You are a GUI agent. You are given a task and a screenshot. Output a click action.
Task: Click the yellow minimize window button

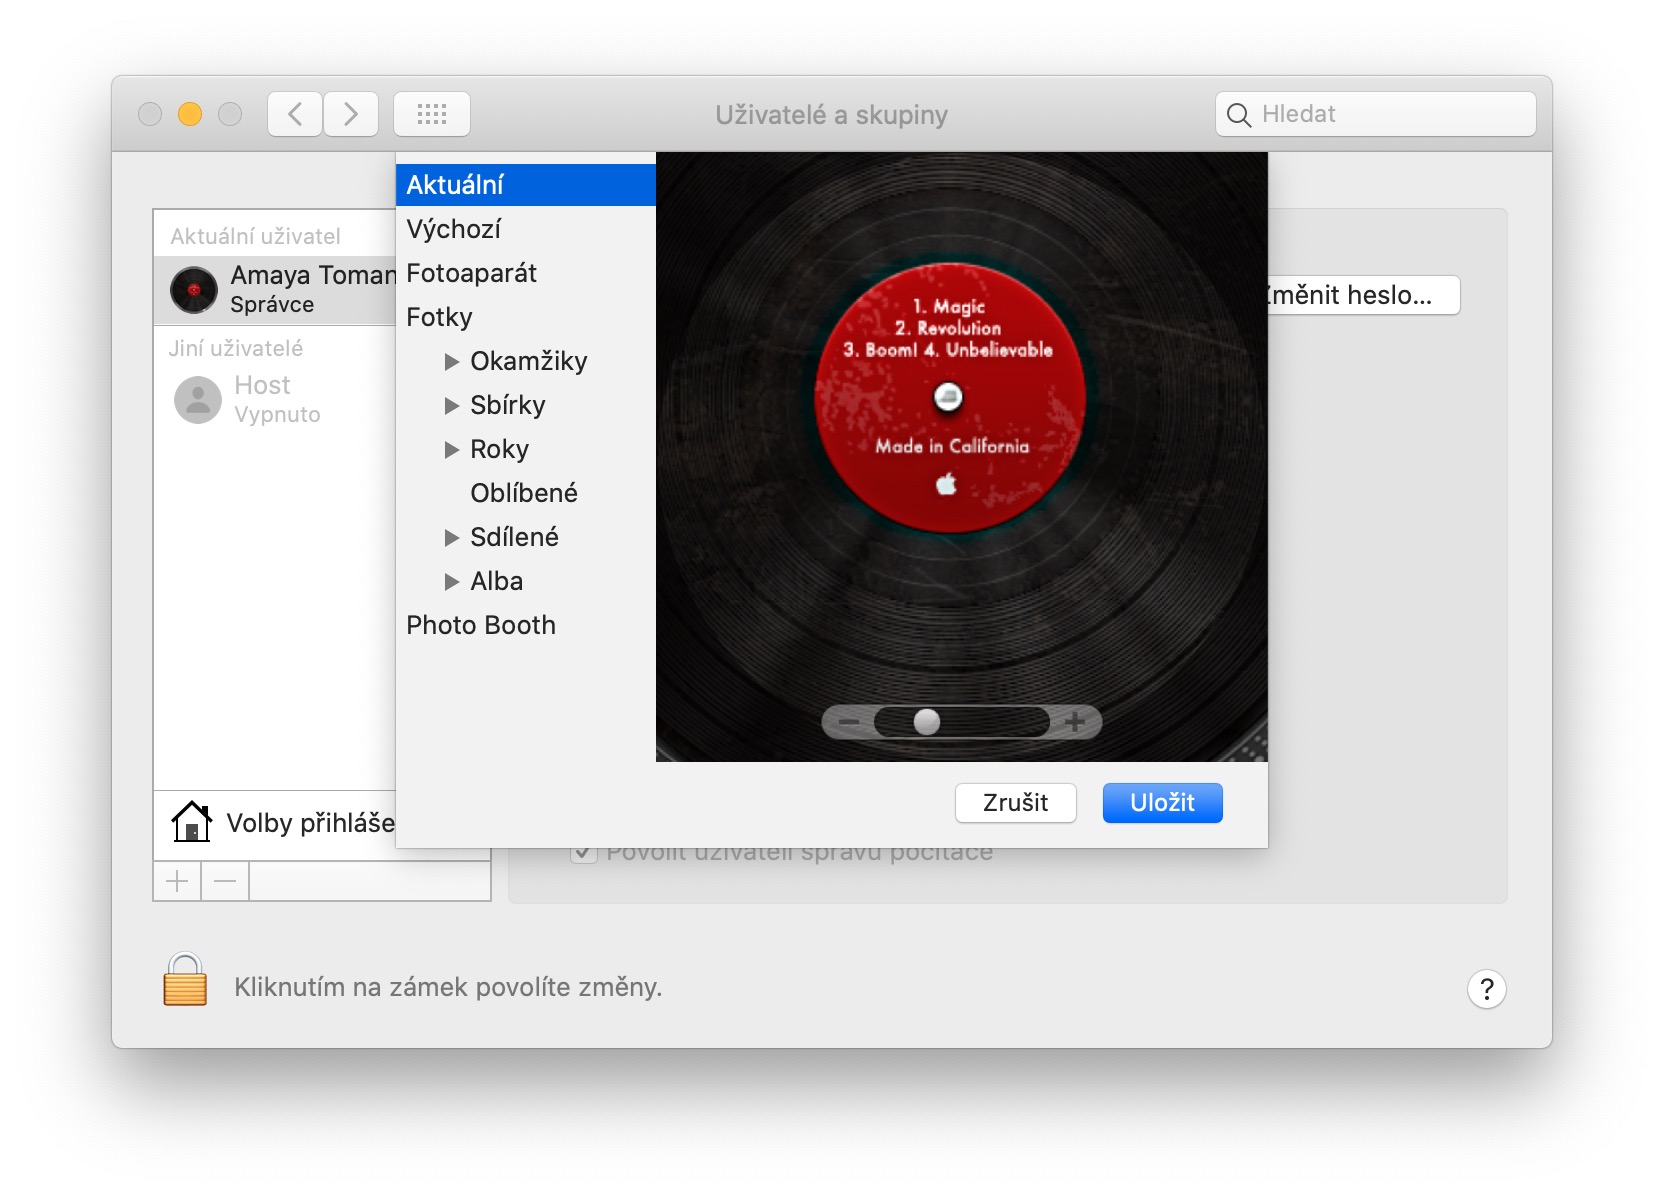point(190,114)
